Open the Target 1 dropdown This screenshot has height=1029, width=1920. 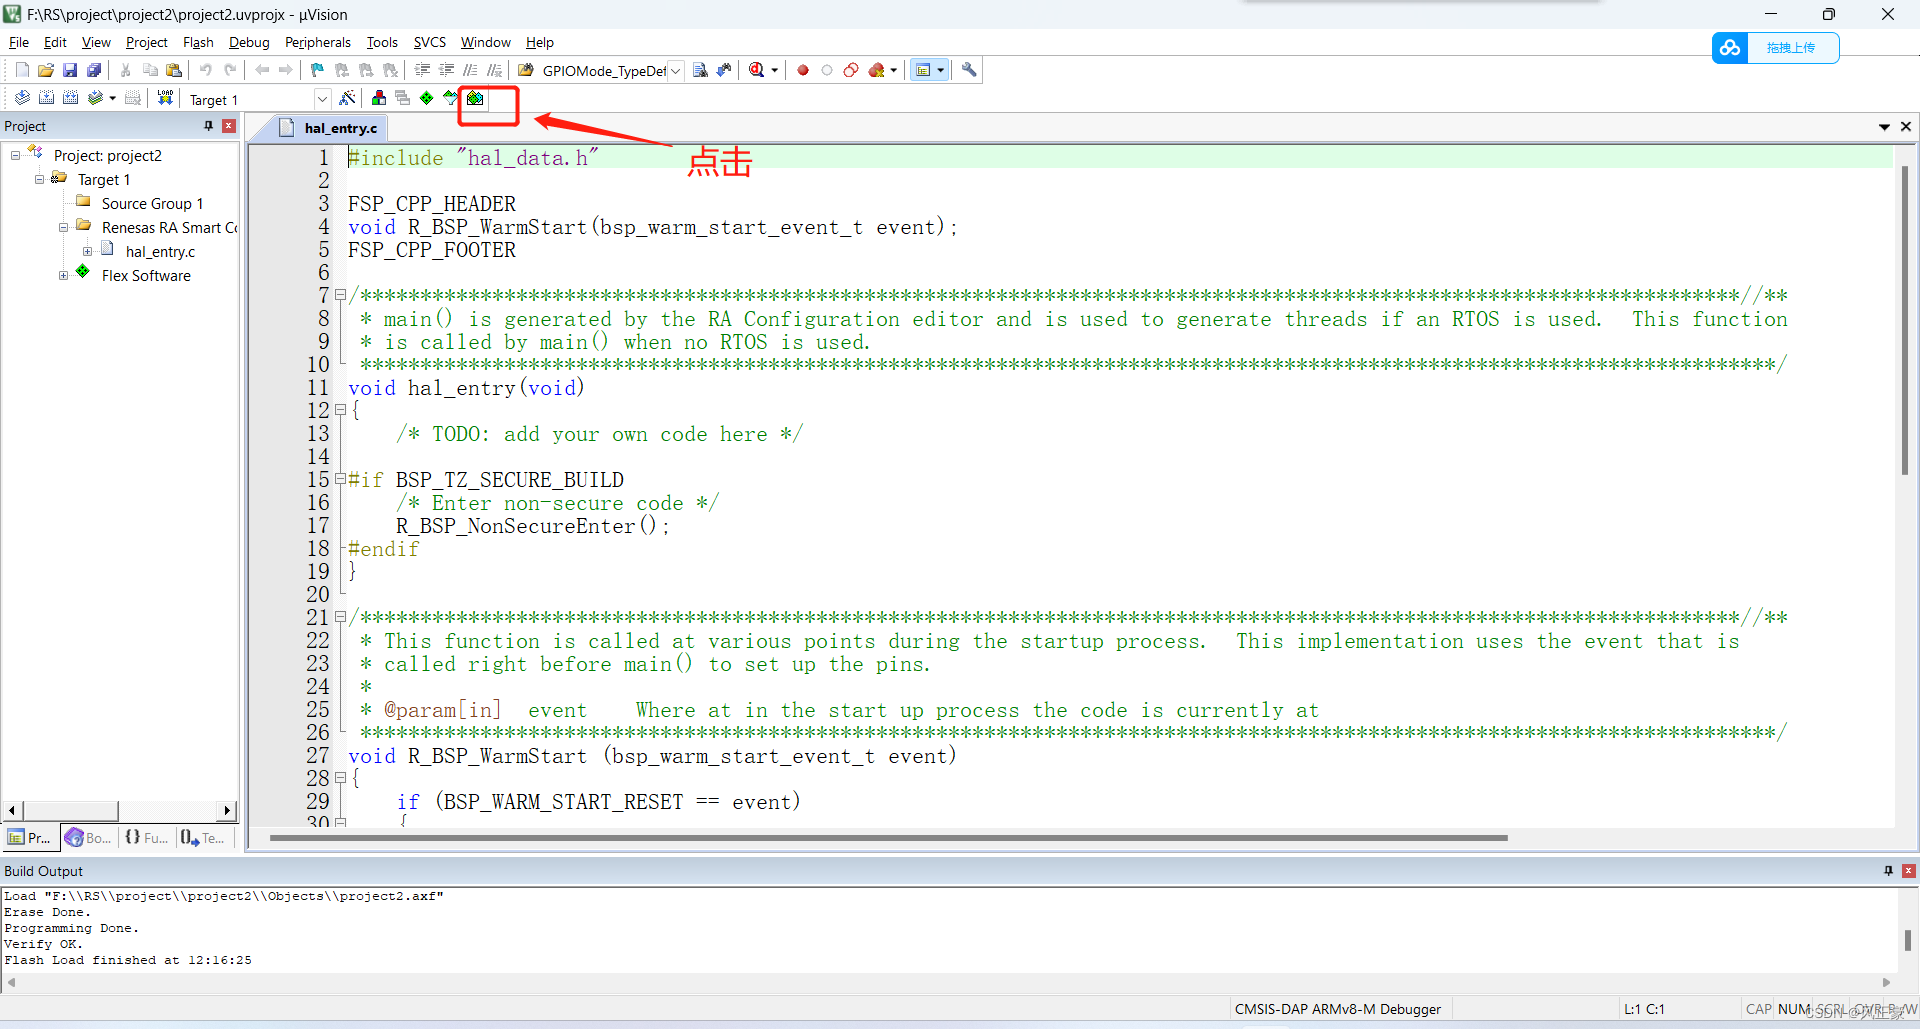click(x=322, y=99)
